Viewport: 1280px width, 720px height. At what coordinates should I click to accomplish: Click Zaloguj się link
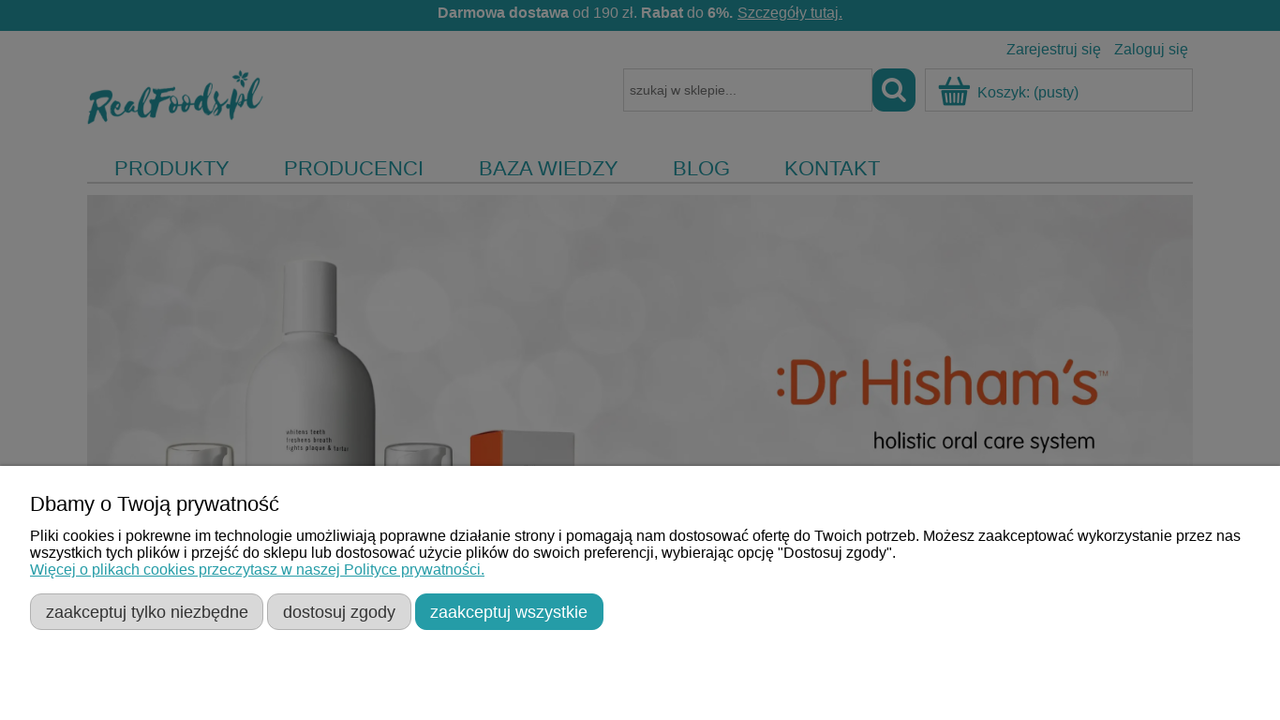[1151, 49]
